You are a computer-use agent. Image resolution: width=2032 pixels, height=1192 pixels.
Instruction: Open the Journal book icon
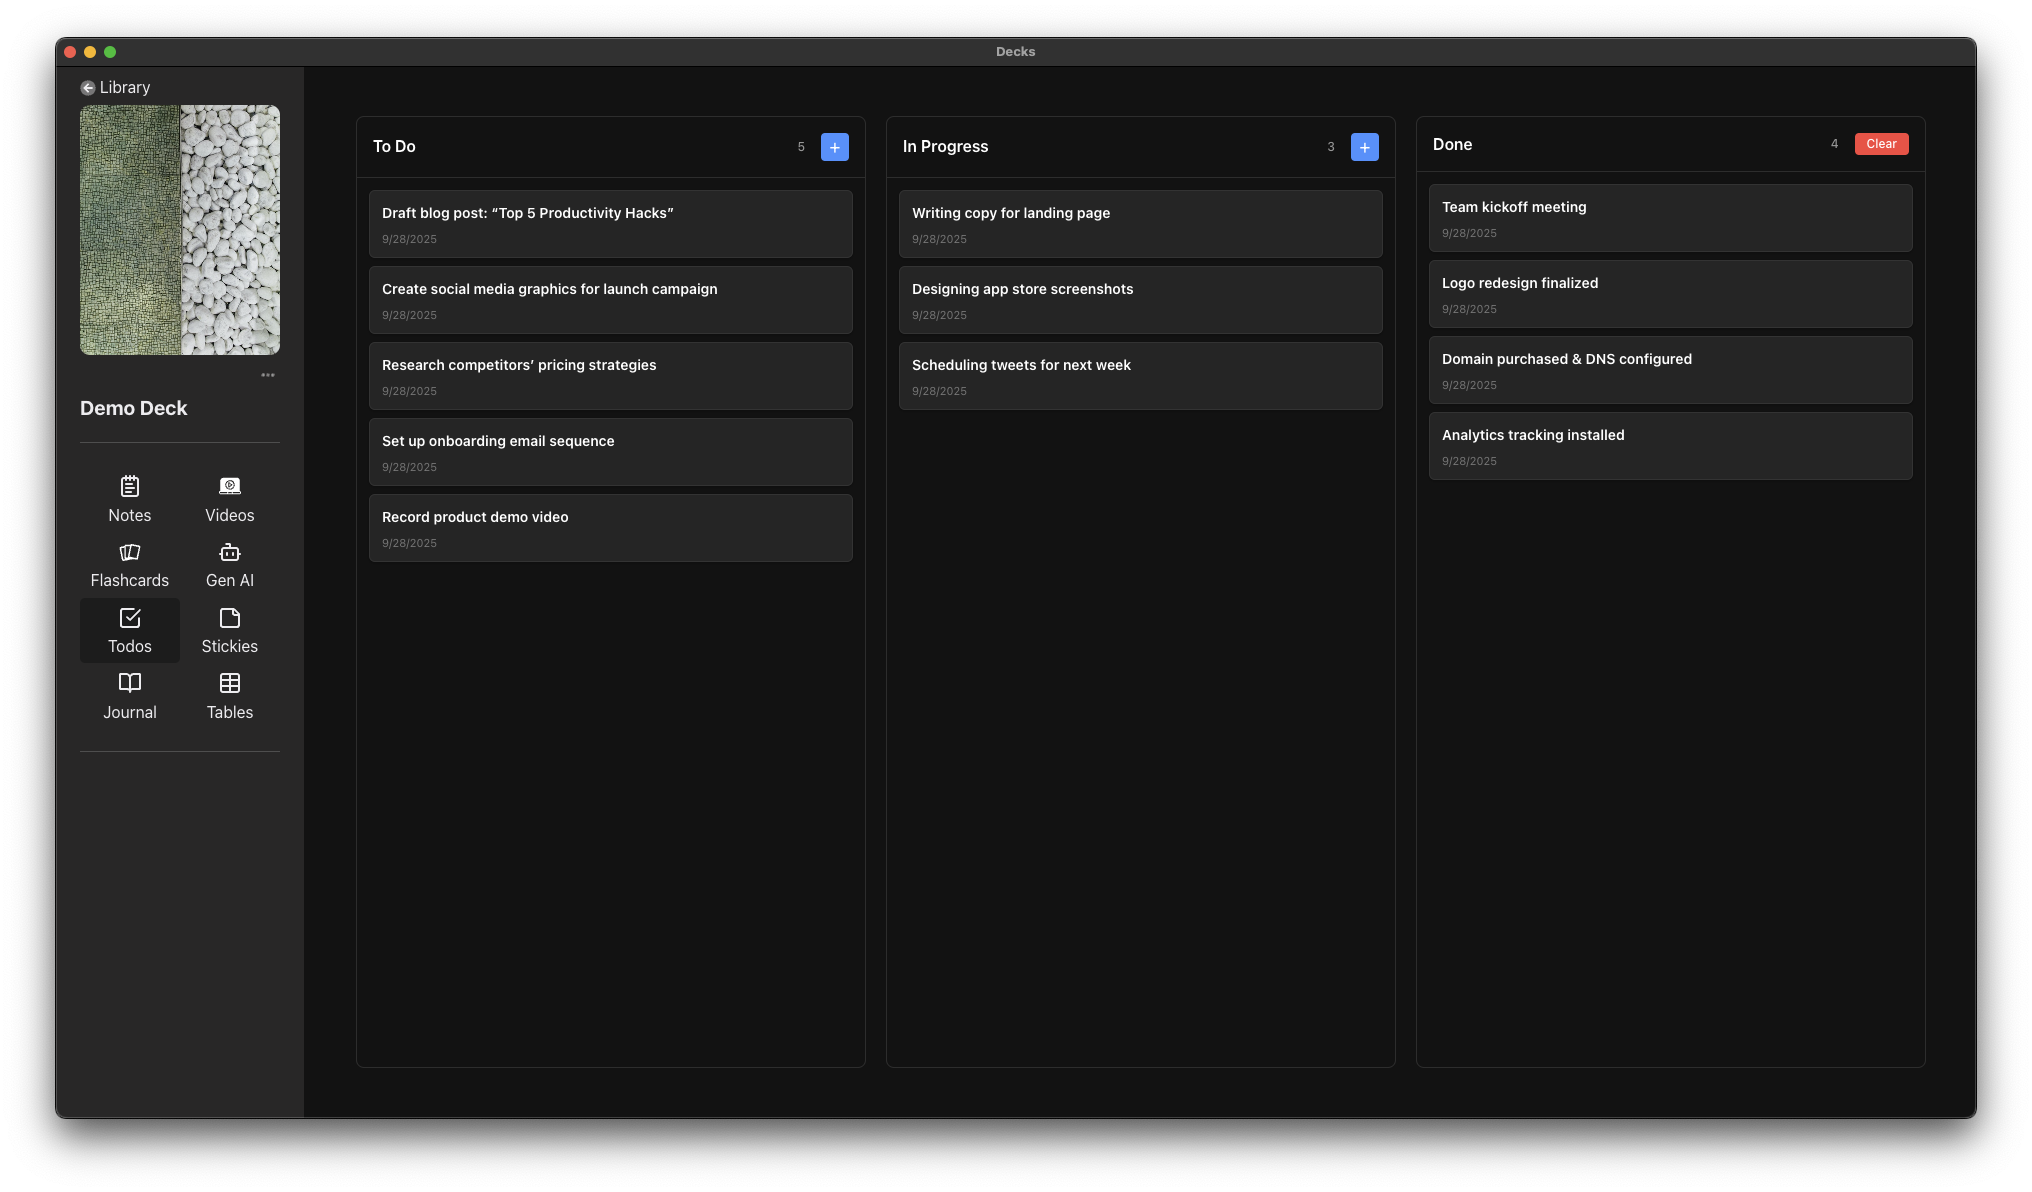[x=130, y=684]
